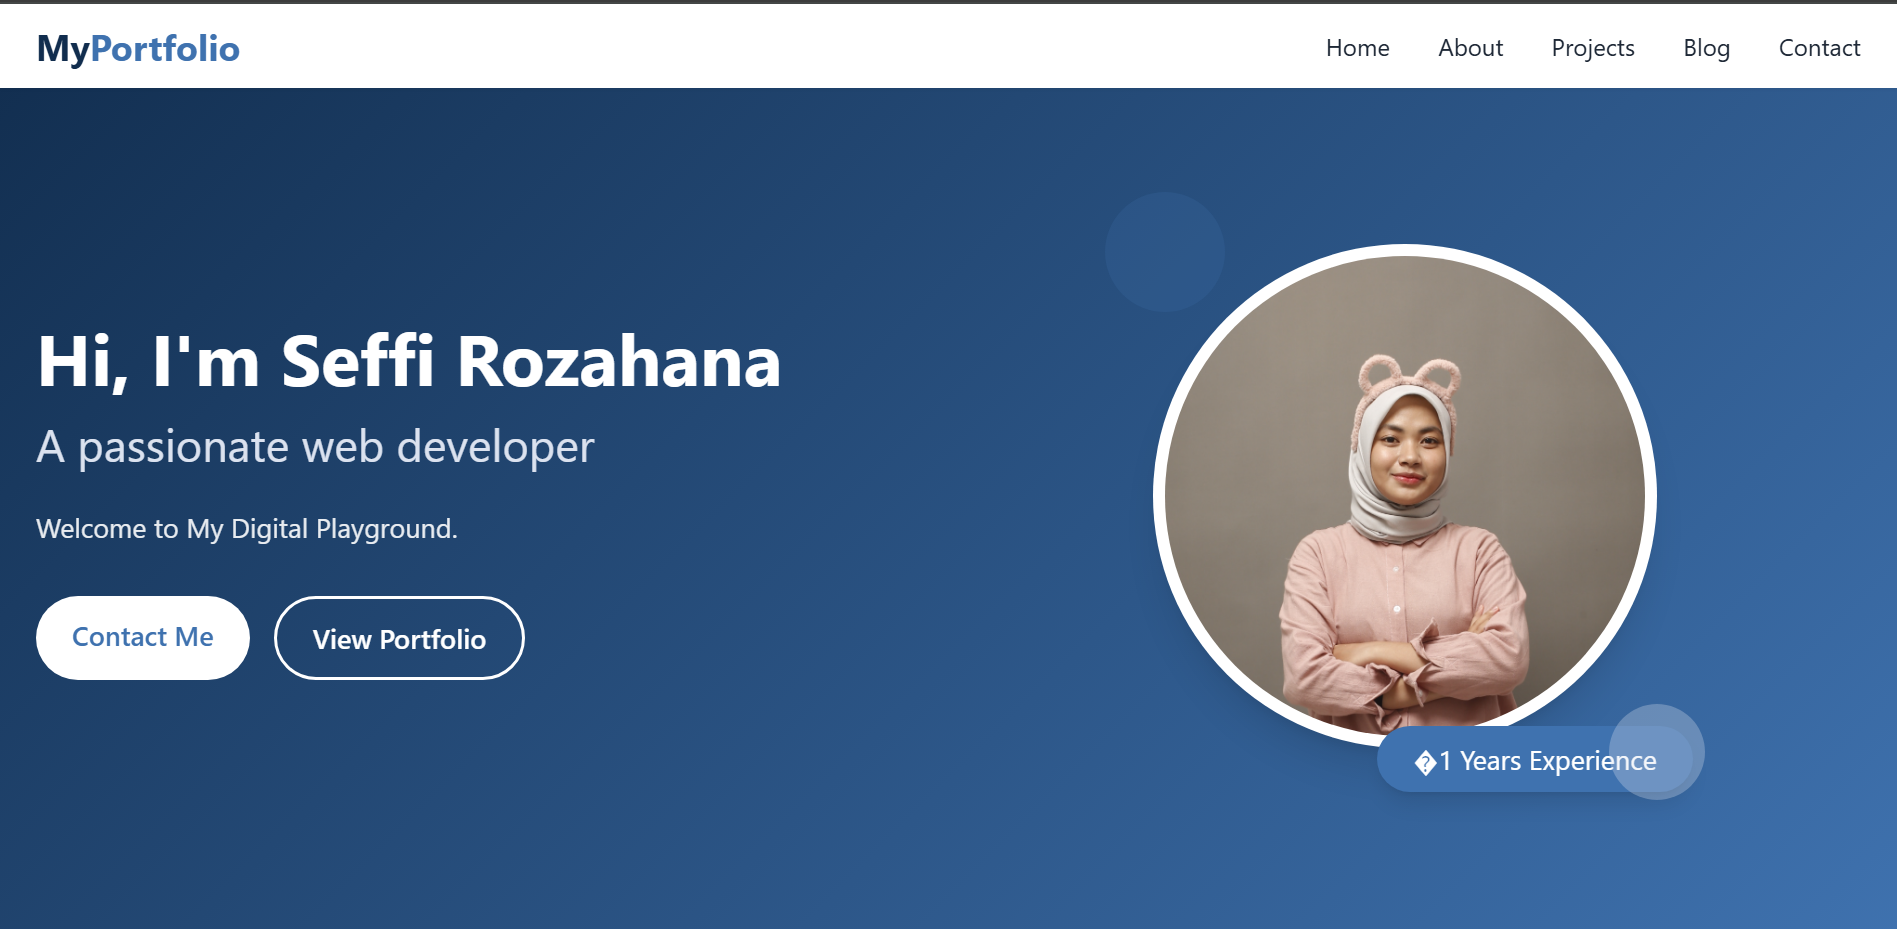The width and height of the screenshot is (1897, 929).
Task: Click the word "Rozahana" in the heading
Action: (618, 361)
